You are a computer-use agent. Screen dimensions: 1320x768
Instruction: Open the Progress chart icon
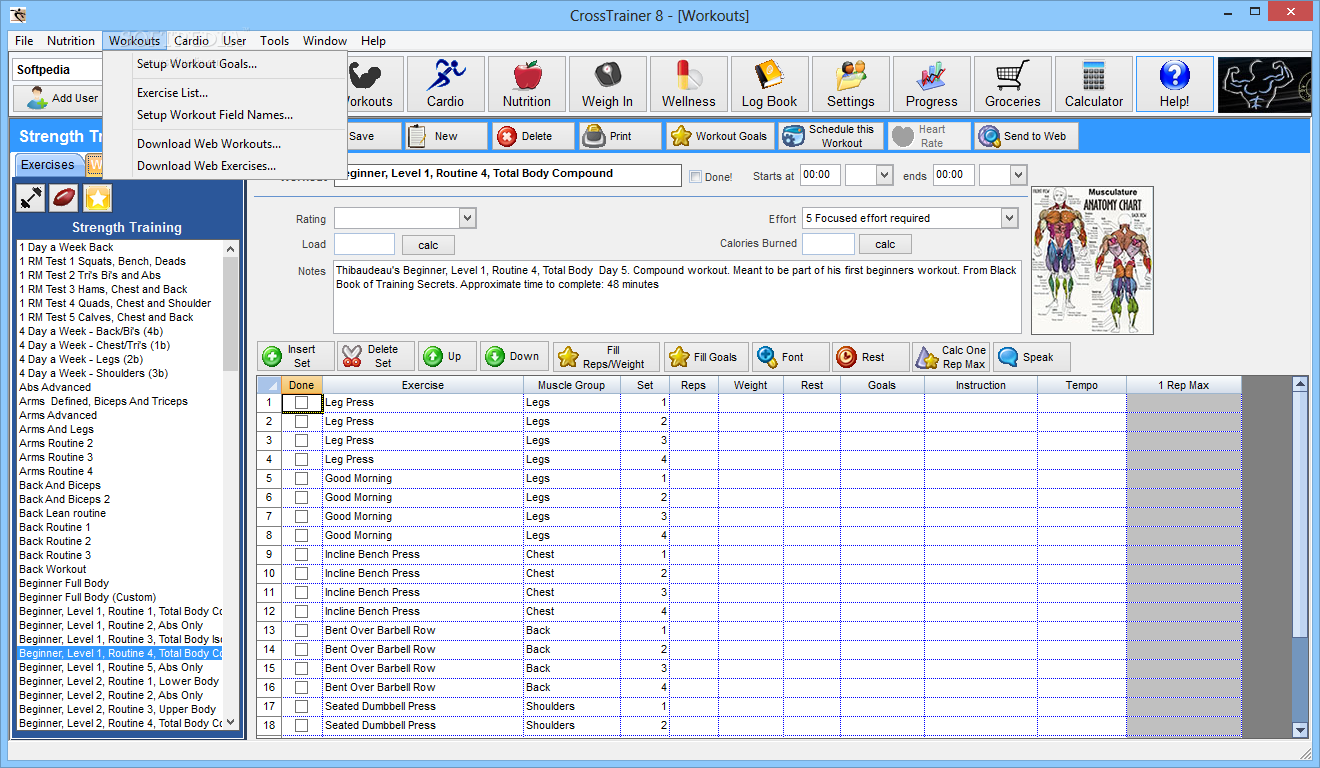point(932,84)
